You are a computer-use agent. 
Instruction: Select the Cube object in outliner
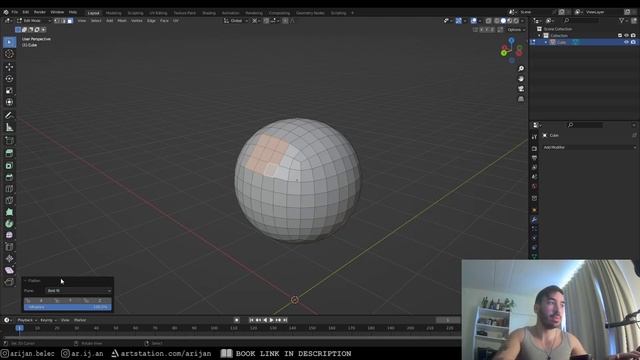(x=561, y=42)
